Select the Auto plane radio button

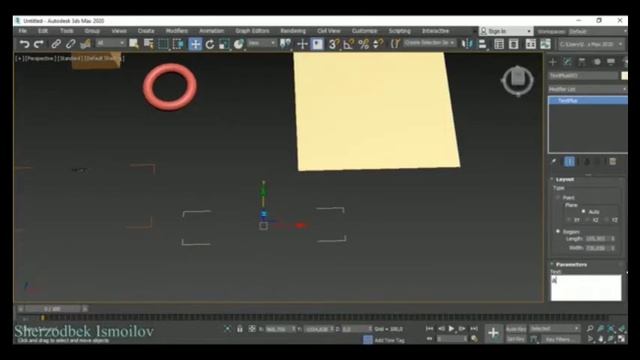[x=583, y=211]
